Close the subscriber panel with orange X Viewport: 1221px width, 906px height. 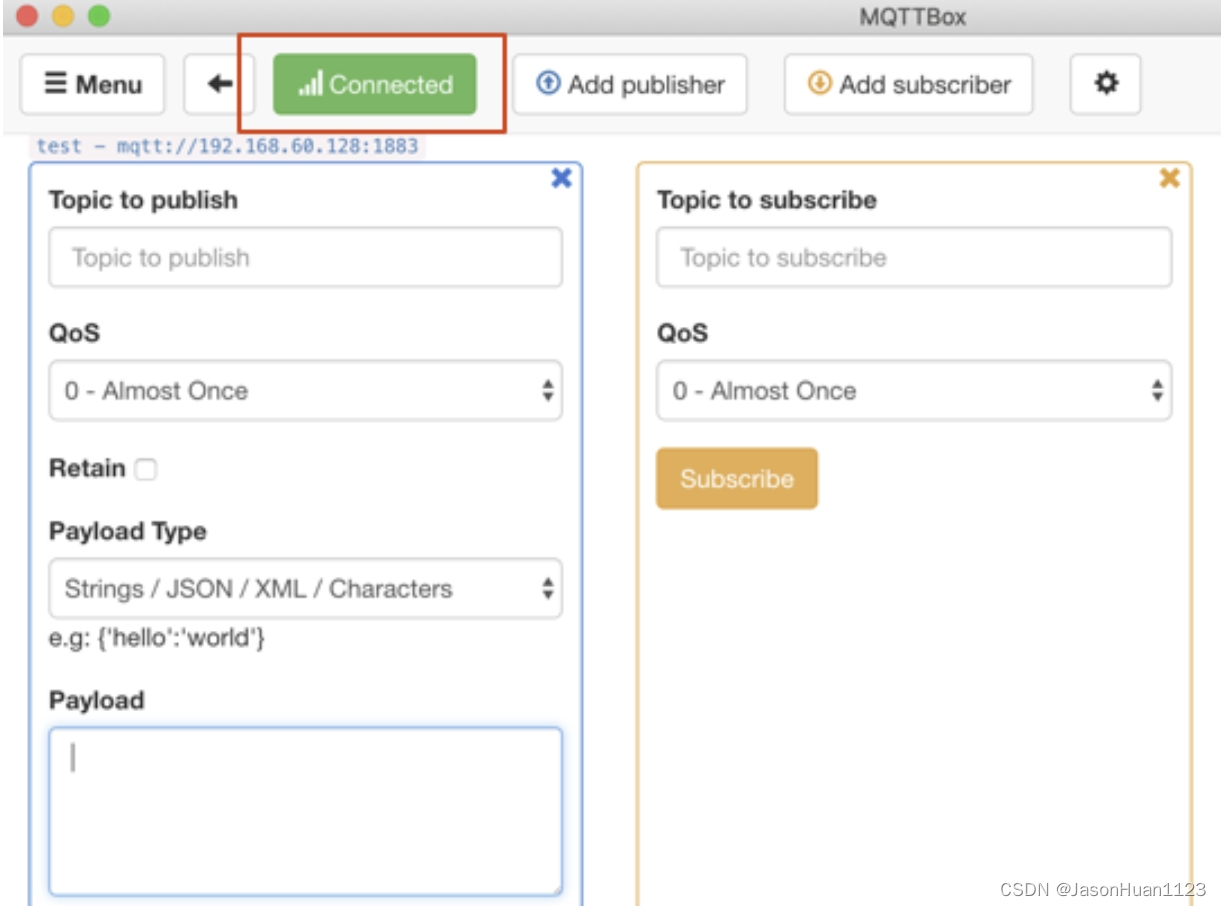tap(1169, 178)
